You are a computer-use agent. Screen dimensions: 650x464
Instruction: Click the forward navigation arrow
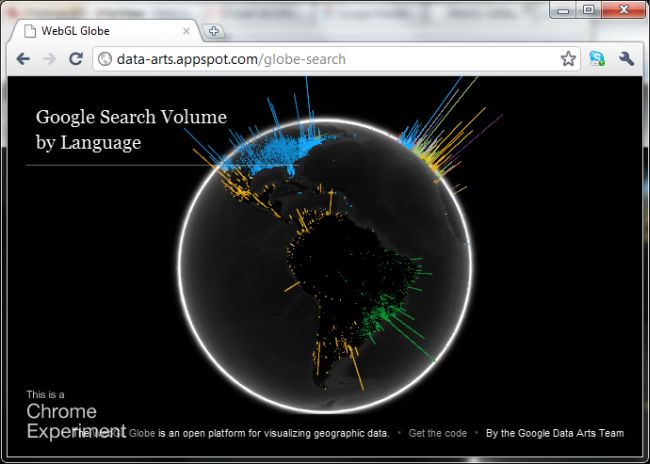[x=49, y=59]
